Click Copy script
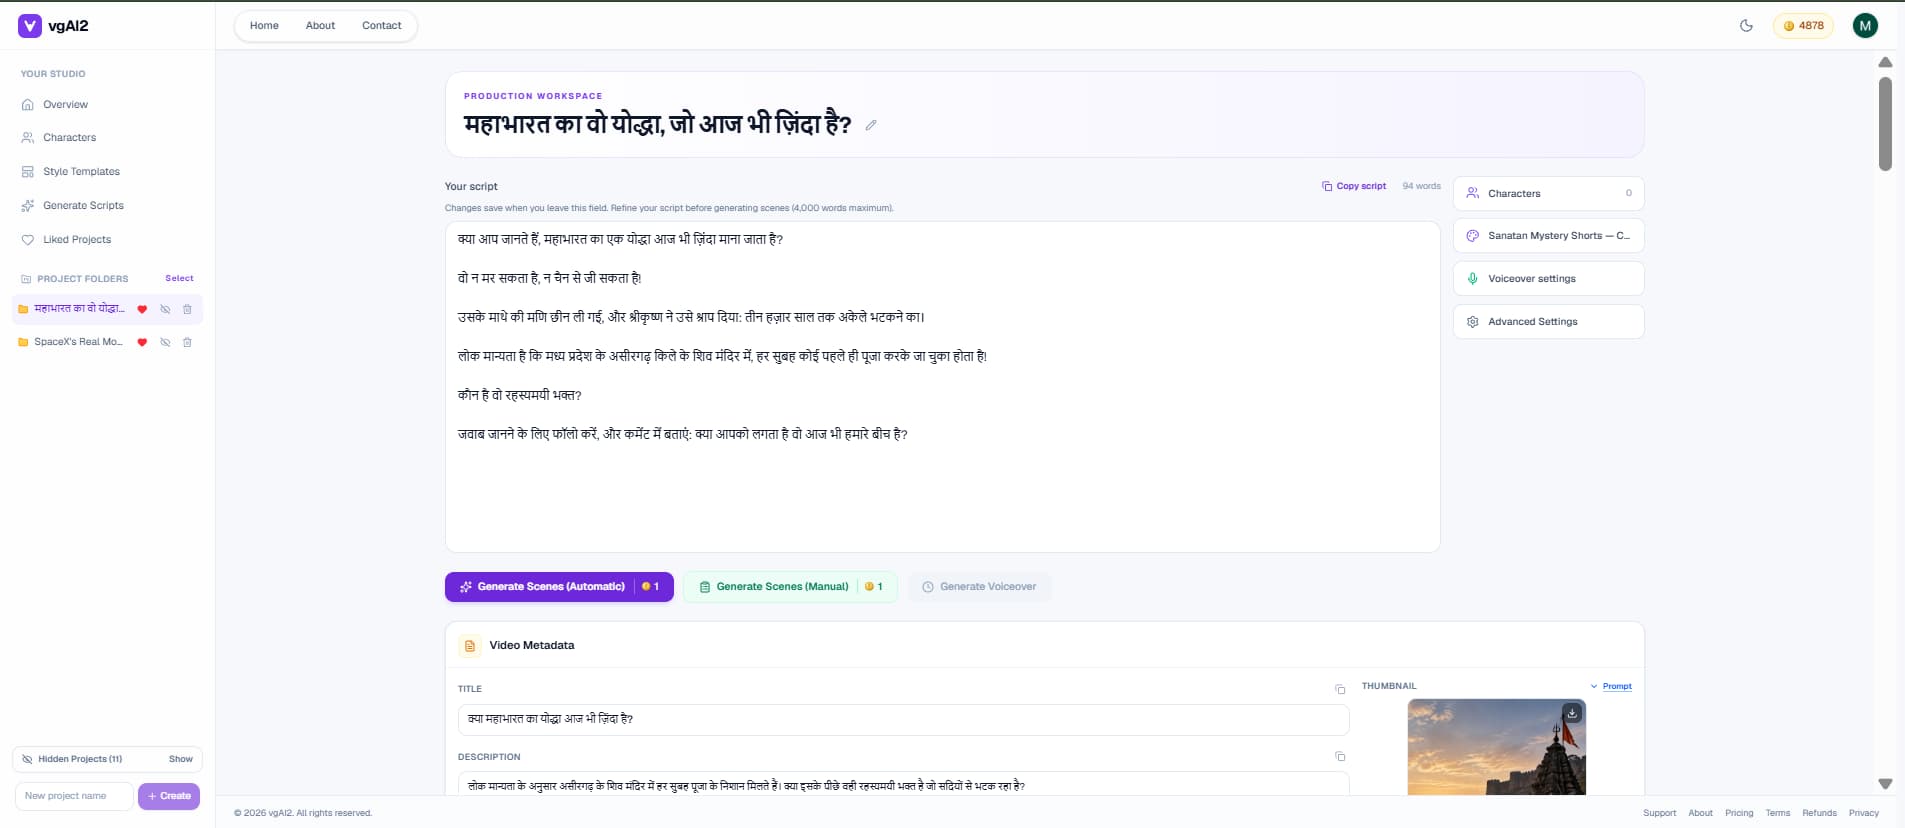Image resolution: width=1905 pixels, height=828 pixels. click(x=1354, y=186)
